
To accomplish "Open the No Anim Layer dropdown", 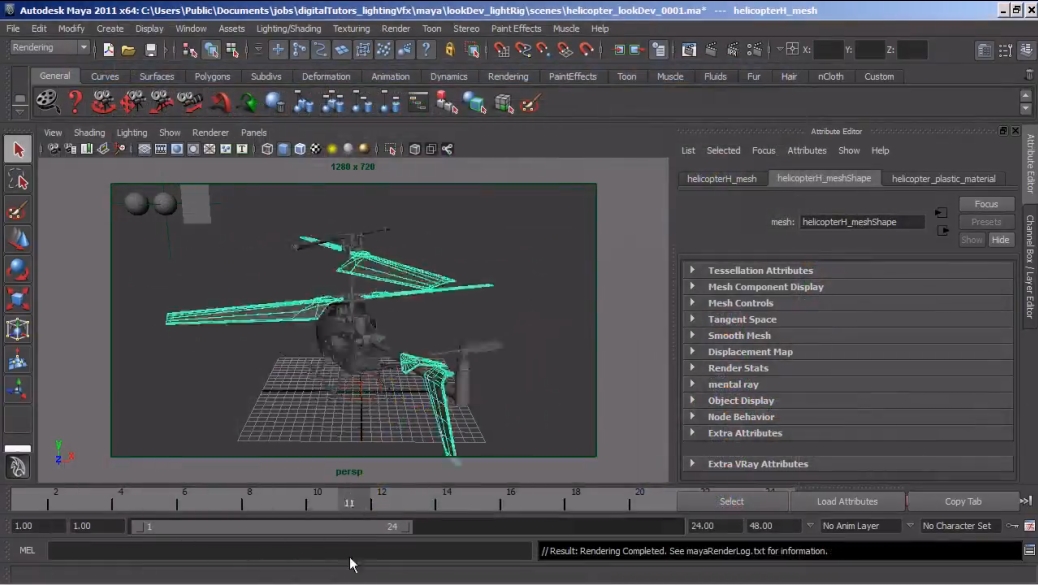I will coord(861,525).
